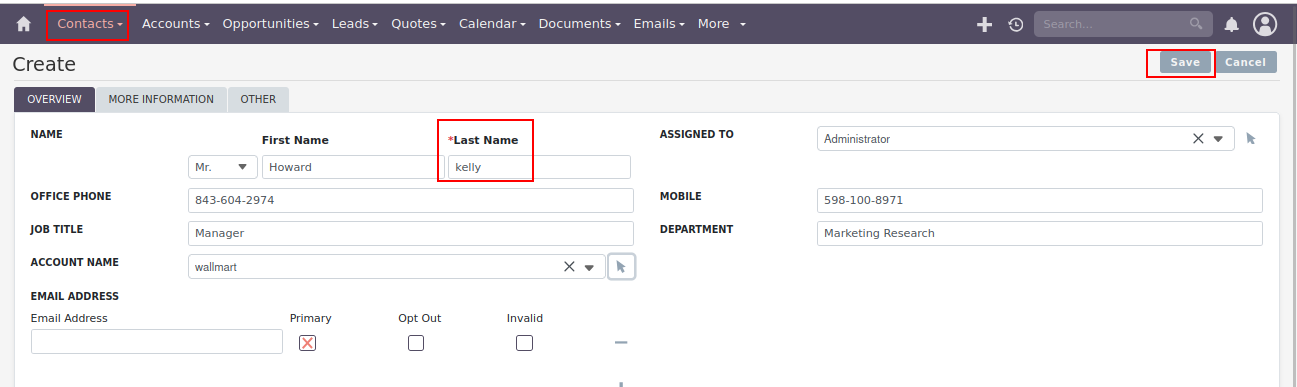Toggle the Primary email checkbox
The height and width of the screenshot is (387, 1297).
pyautogui.click(x=307, y=343)
